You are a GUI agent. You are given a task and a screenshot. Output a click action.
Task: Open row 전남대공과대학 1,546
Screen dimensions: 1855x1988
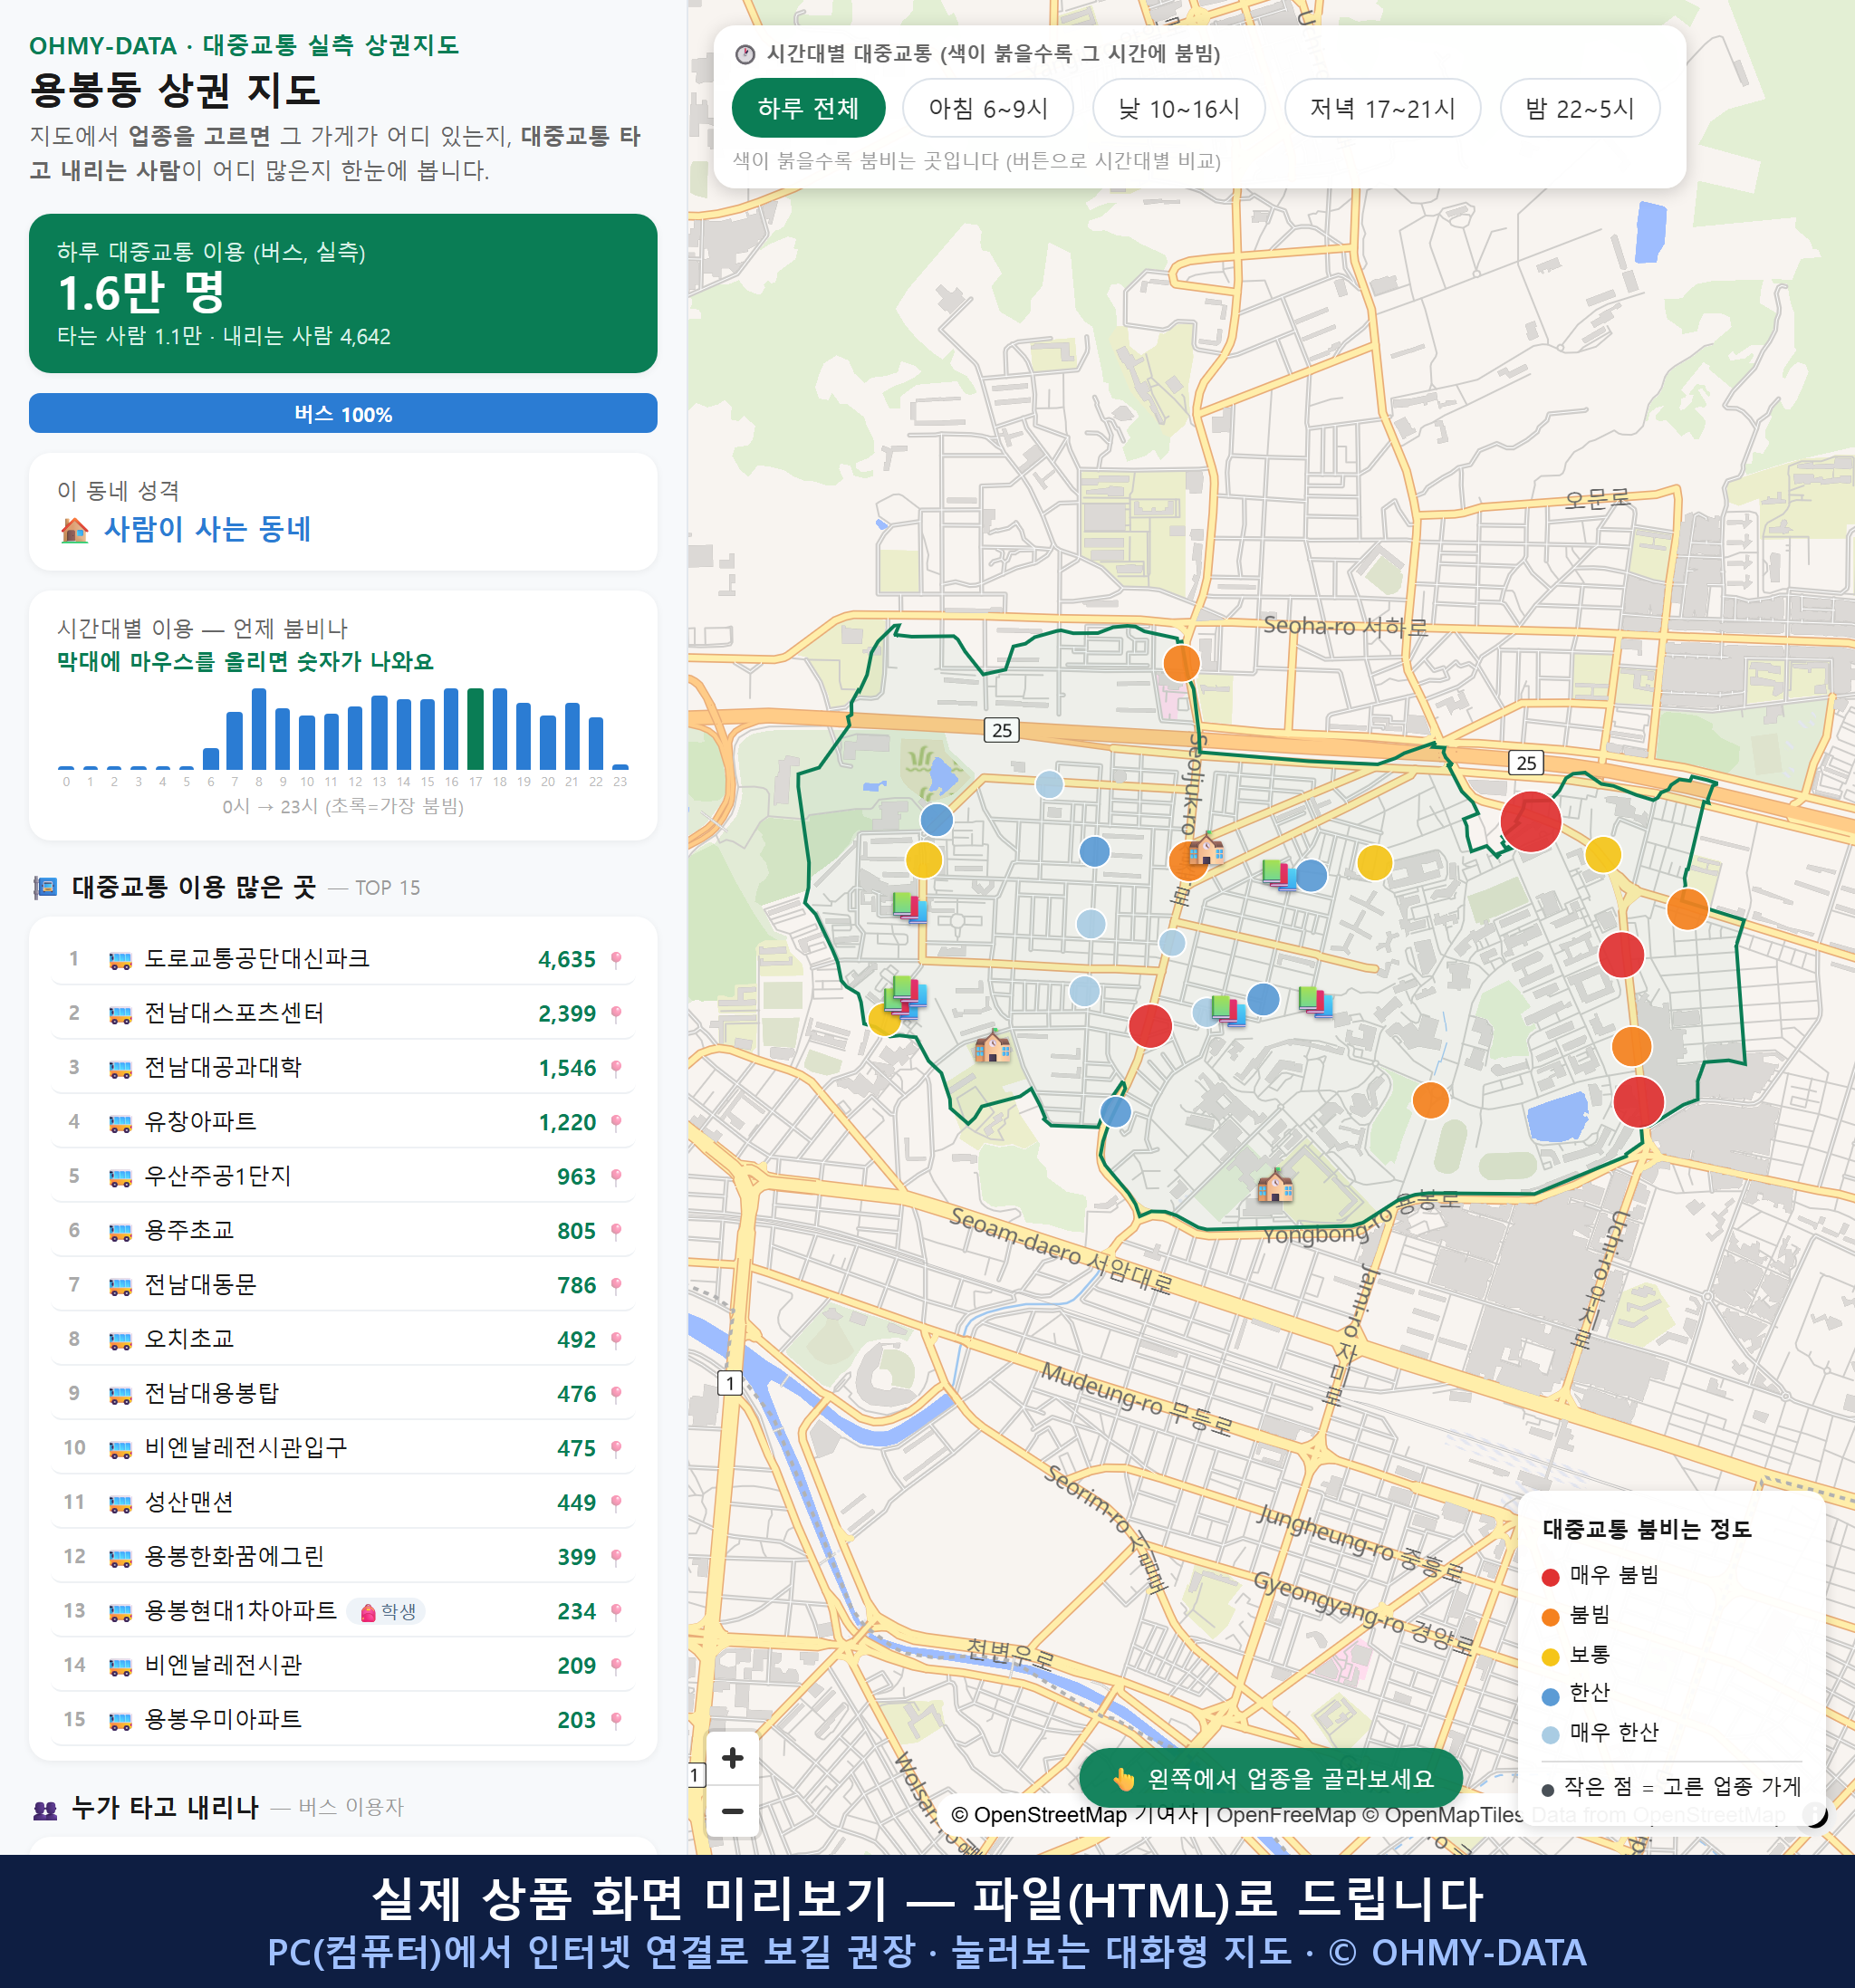343,1068
